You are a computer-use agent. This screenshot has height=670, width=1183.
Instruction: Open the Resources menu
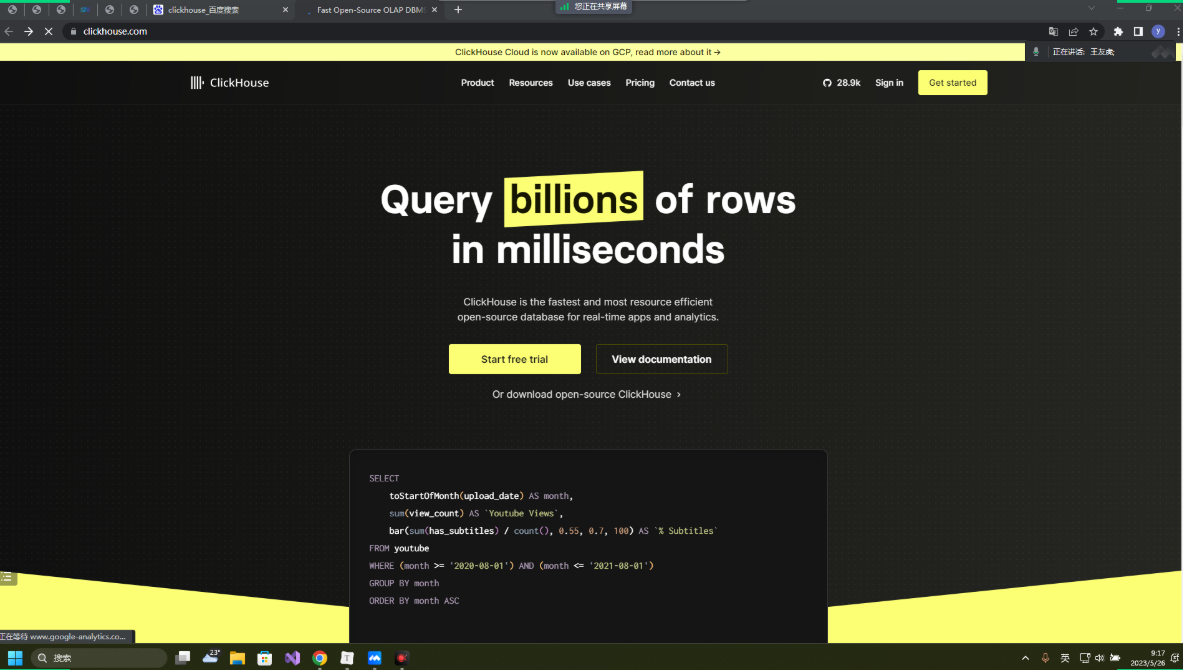pos(530,83)
